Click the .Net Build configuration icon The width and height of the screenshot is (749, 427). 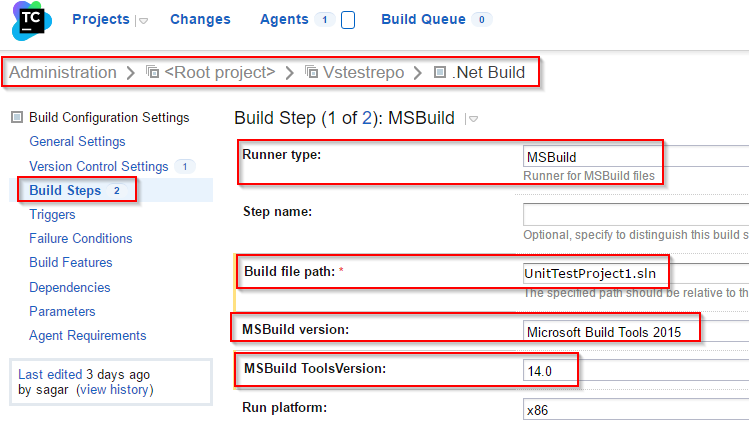(439, 72)
